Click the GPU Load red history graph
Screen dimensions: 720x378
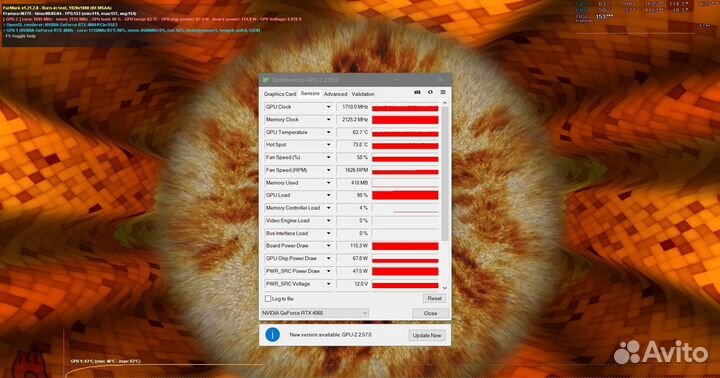[x=405, y=195]
